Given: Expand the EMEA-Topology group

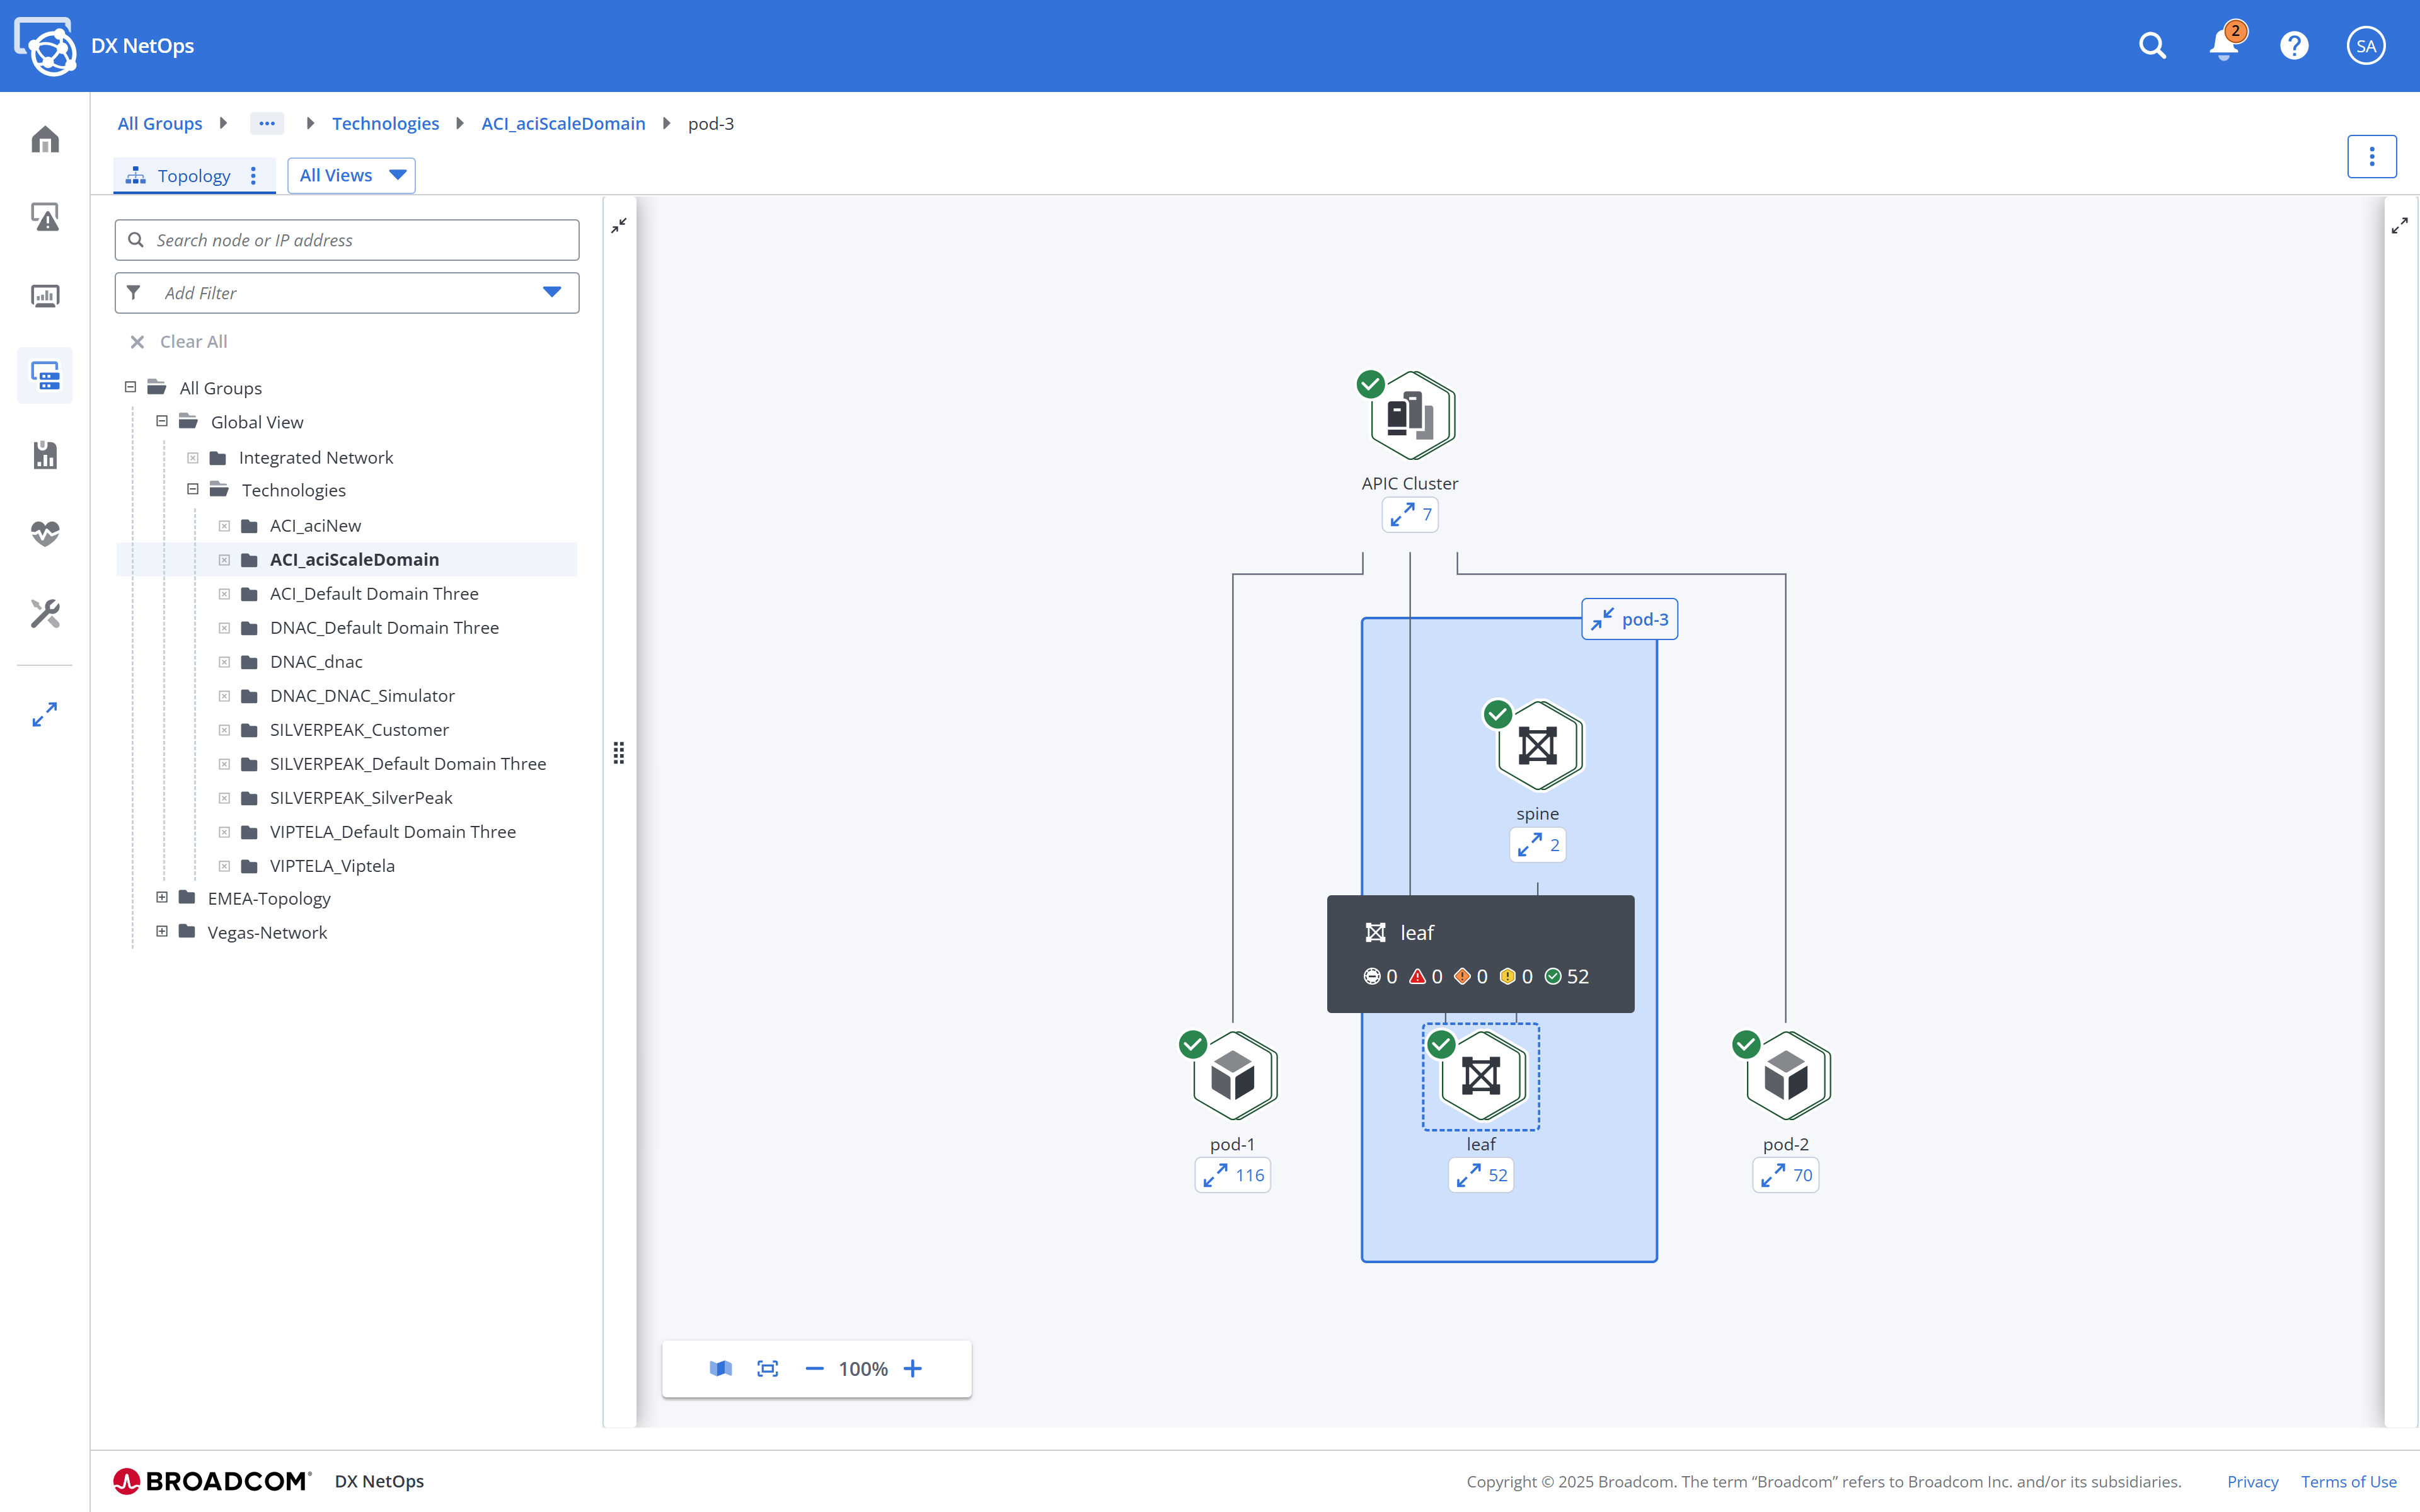Looking at the screenshot, I should [x=162, y=897].
